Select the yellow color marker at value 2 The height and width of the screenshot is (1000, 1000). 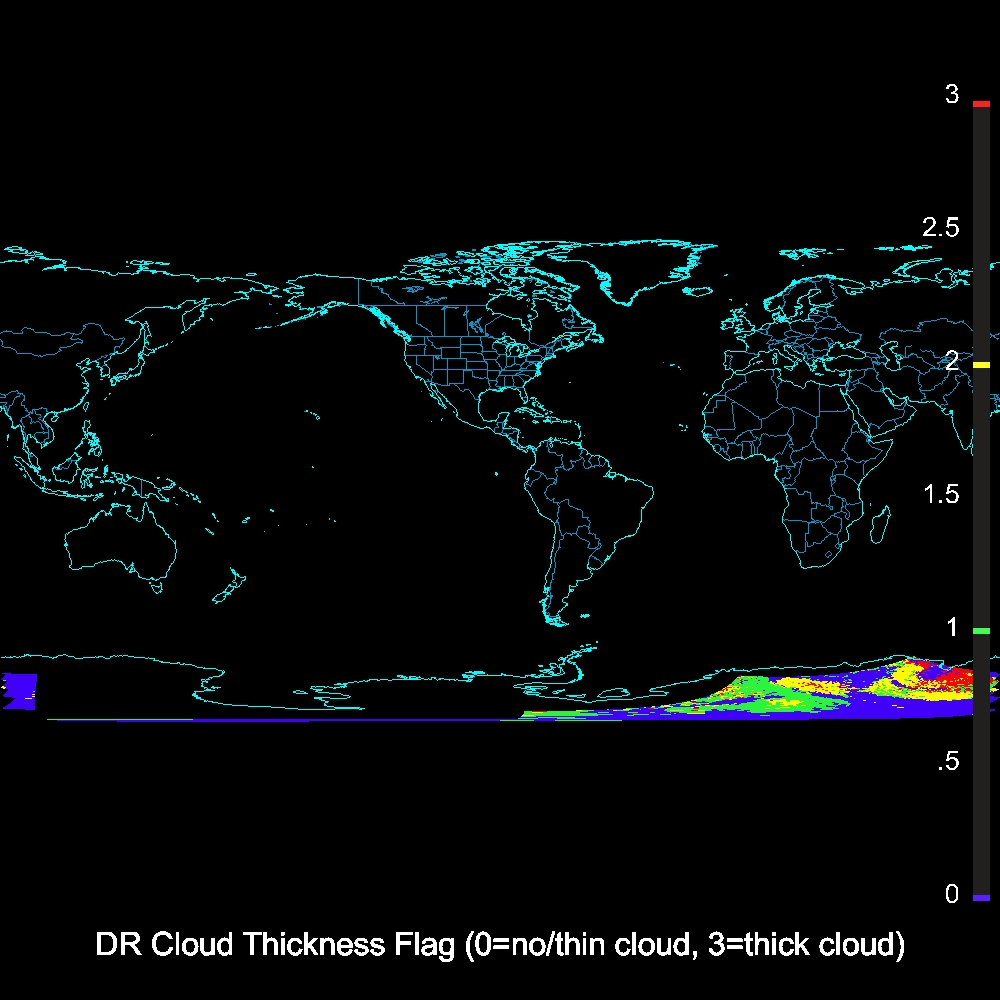tap(981, 366)
